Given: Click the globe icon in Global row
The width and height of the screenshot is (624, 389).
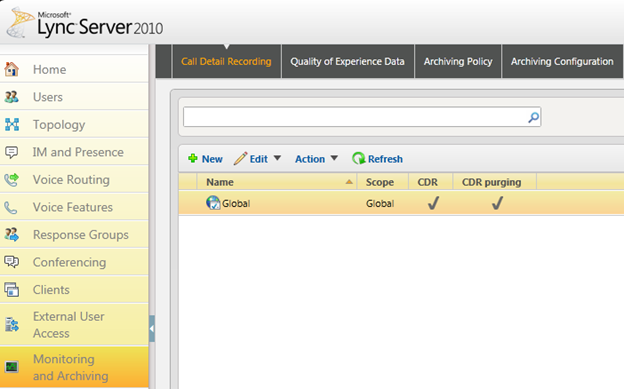Looking at the screenshot, I should pos(213,203).
